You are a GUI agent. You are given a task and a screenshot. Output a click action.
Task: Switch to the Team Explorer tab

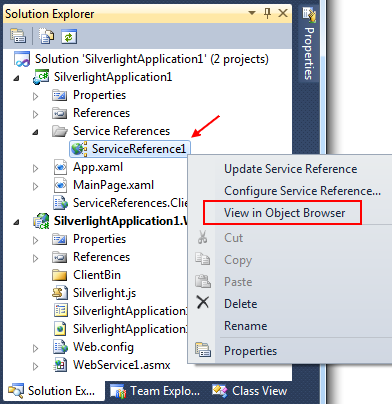[156, 391]
